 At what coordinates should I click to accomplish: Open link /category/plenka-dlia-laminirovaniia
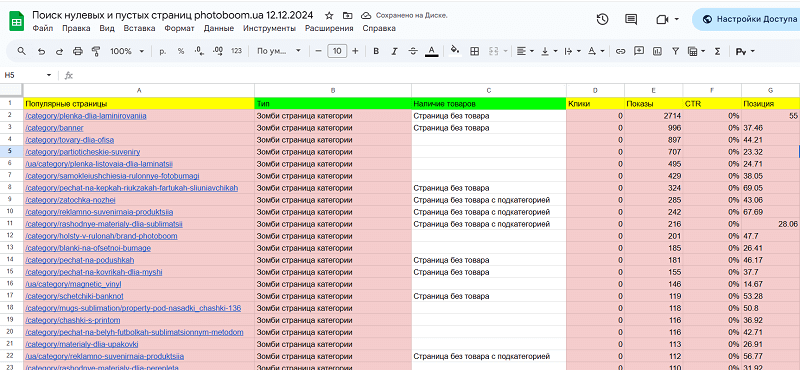pos(86,116)
